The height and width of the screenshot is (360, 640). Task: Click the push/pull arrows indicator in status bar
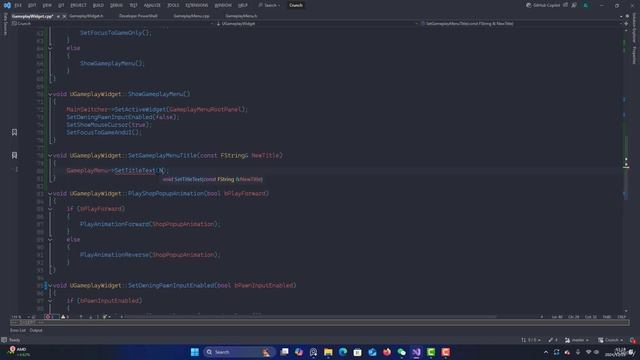tap(531, 340)
